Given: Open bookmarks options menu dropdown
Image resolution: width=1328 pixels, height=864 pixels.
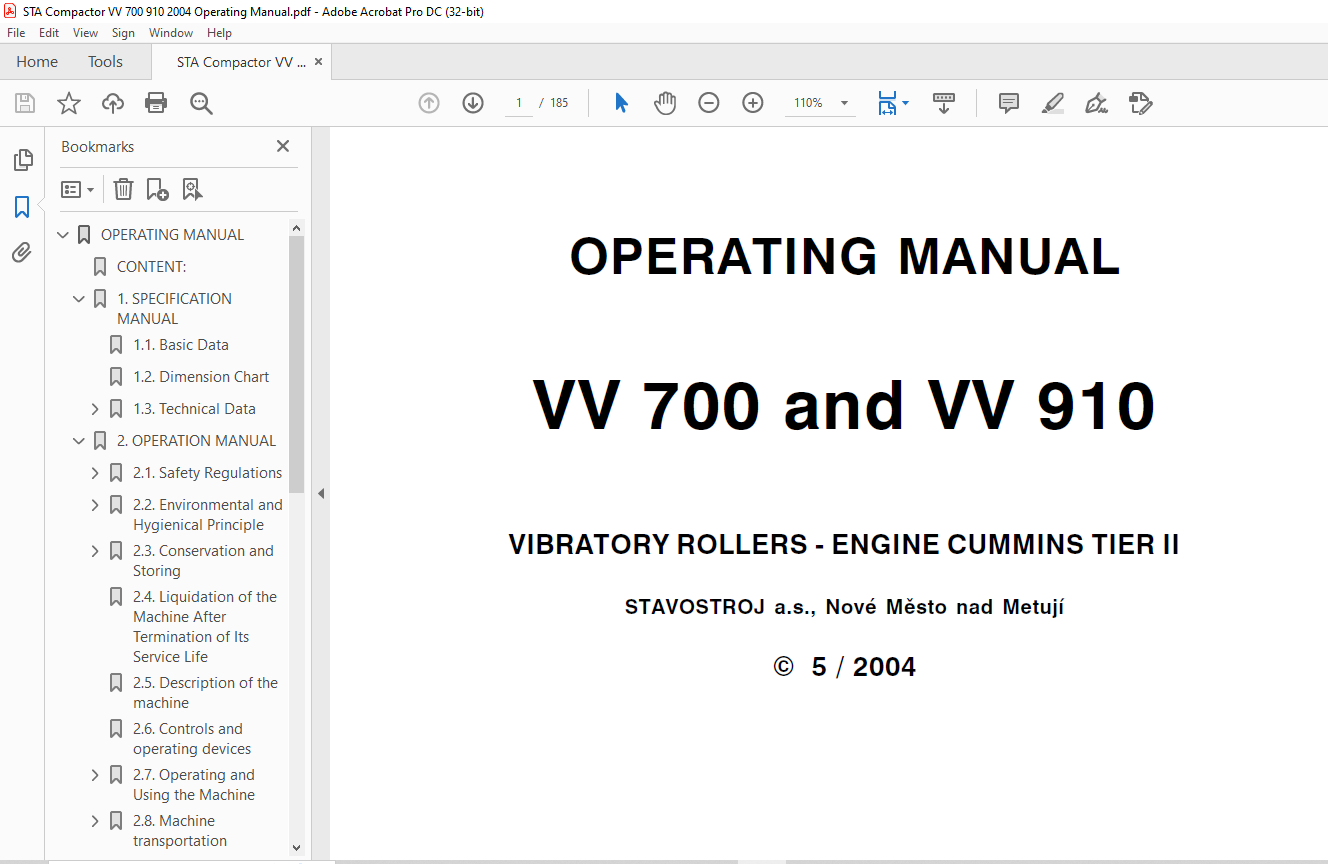Looking at the screenshot, I should pyautogui.click(x=78, y=189).
